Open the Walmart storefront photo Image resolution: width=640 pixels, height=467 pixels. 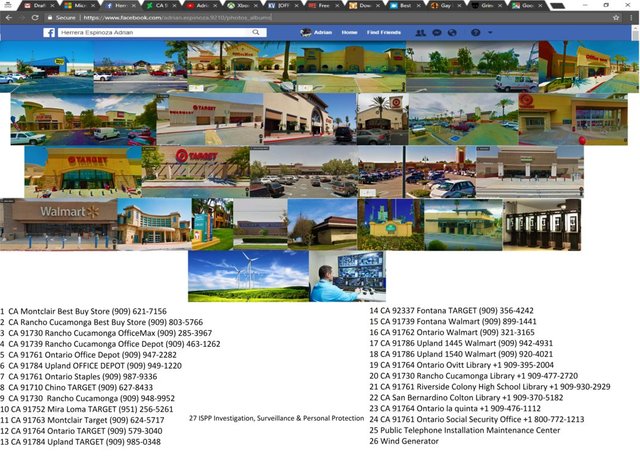click(58, 224)
